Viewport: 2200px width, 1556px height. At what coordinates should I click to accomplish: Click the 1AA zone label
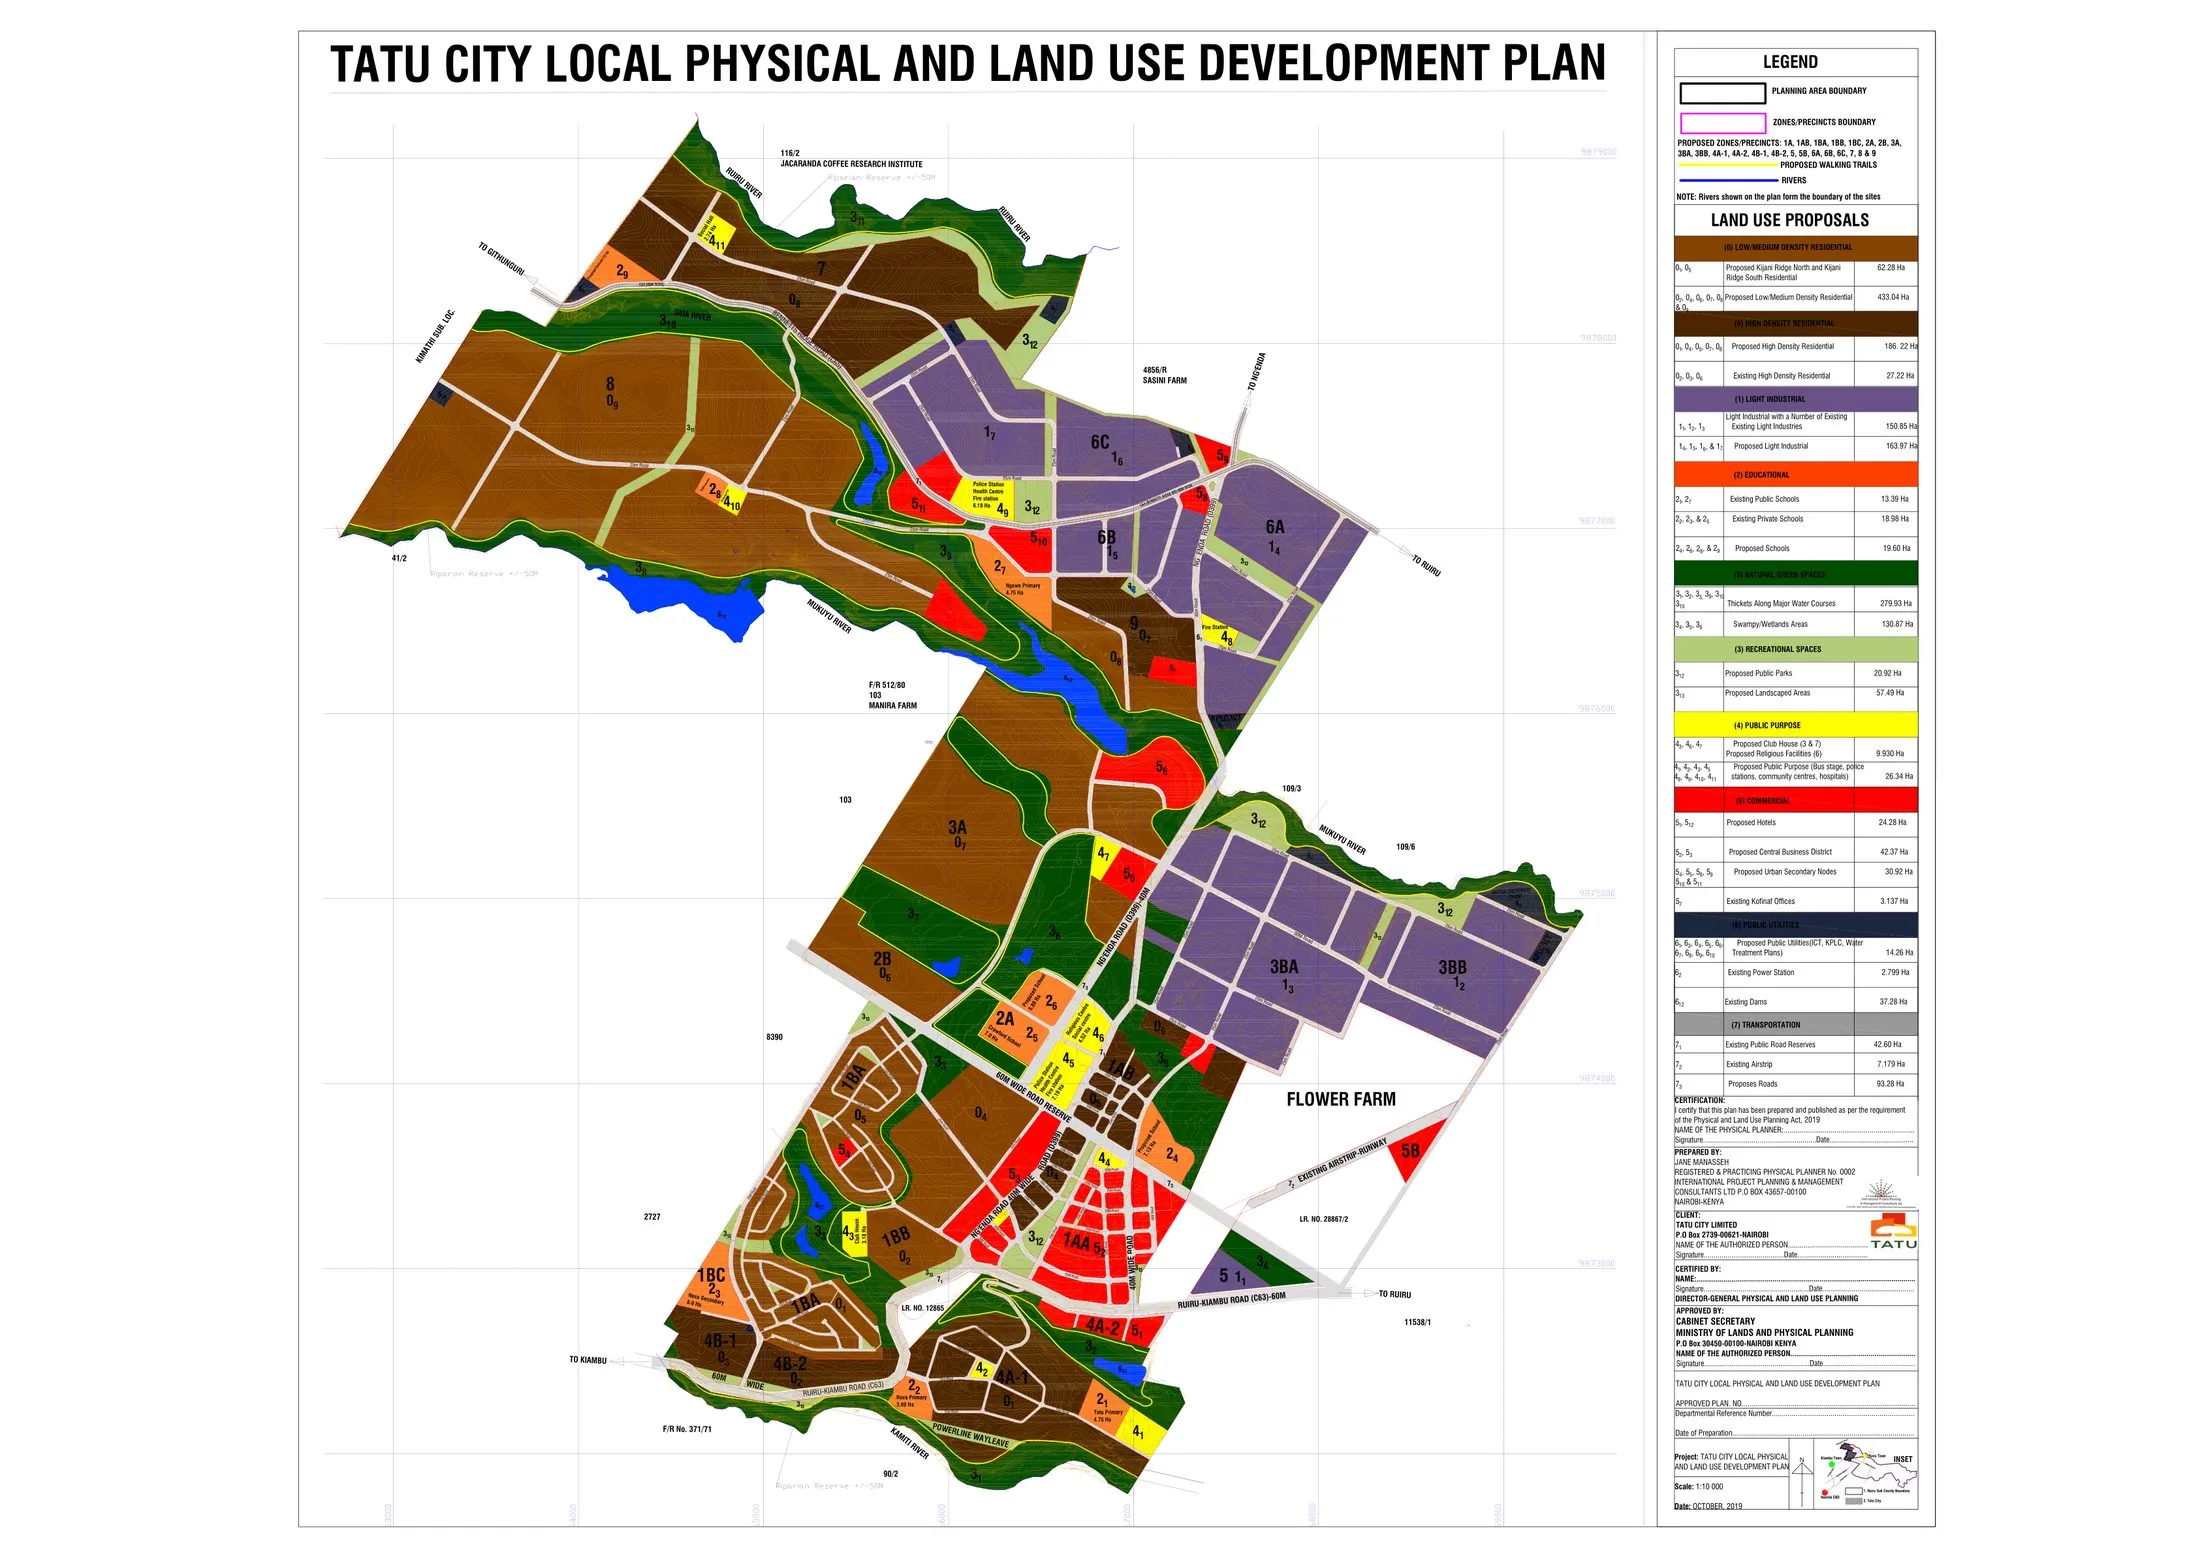[x=1076, y=1242]
